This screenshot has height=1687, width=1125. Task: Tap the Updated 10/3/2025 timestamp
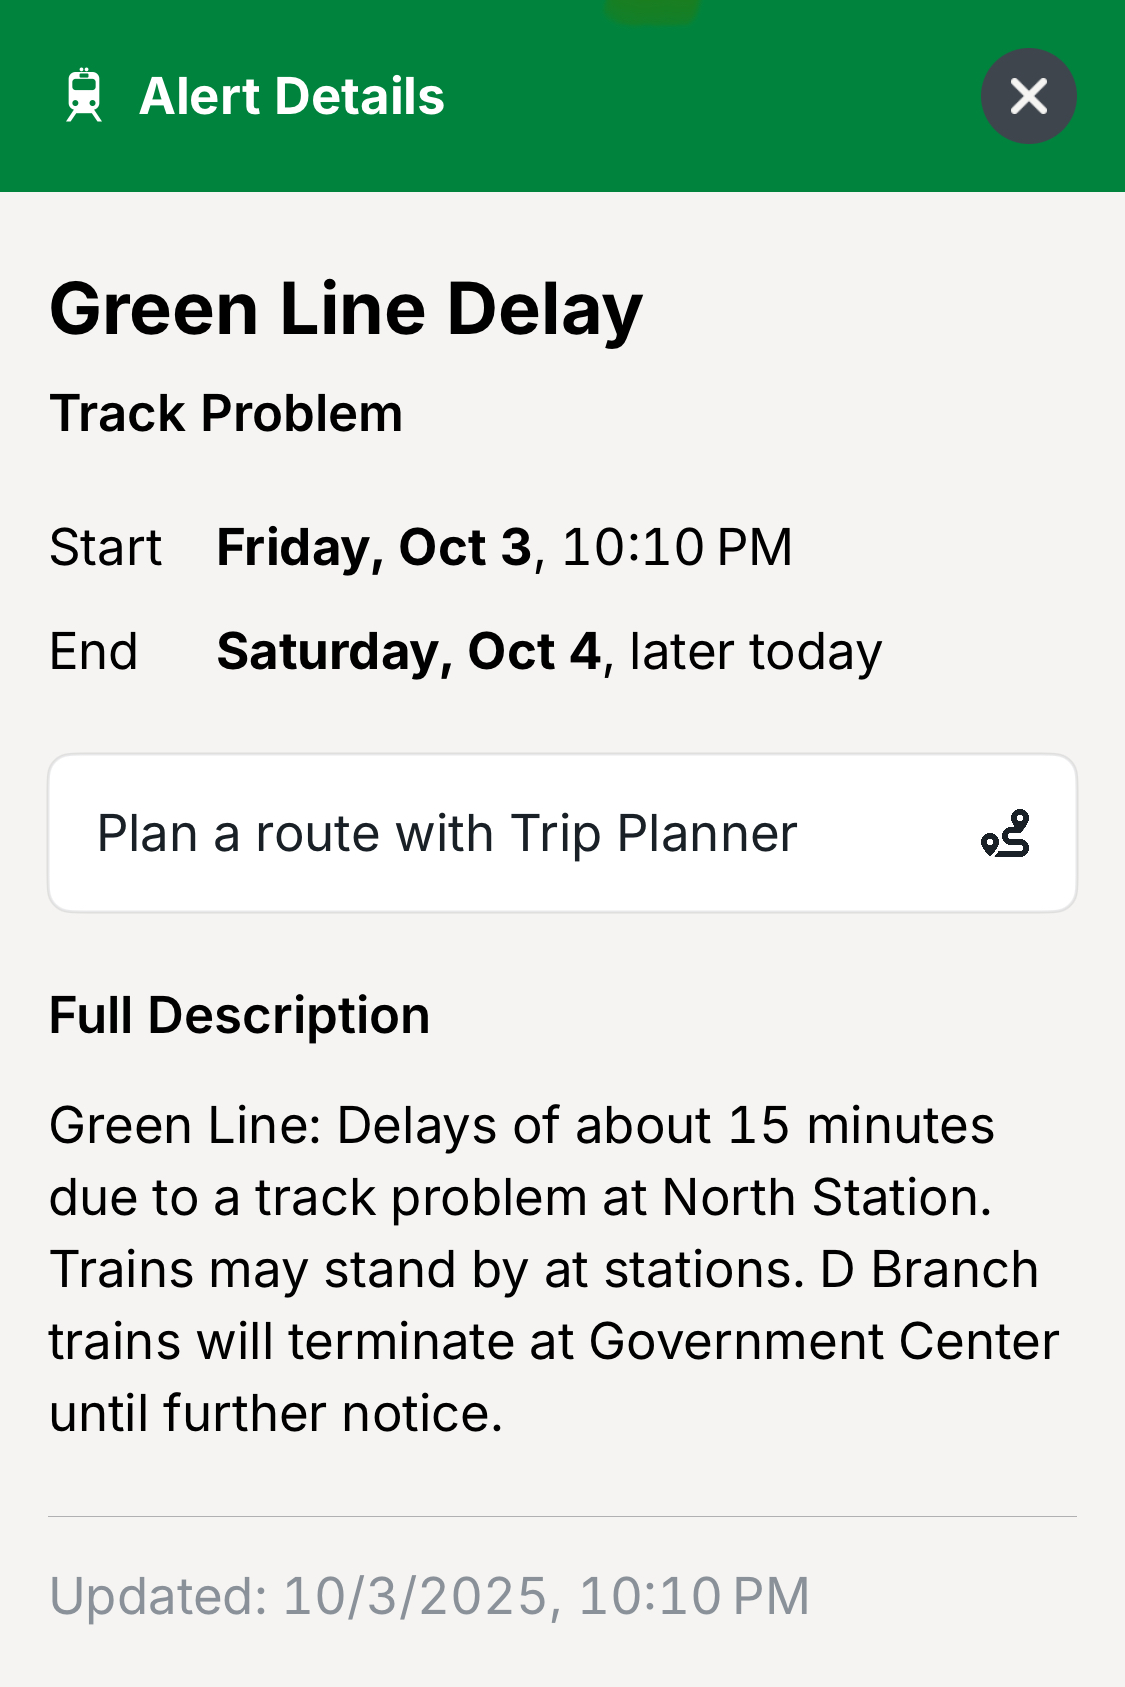429,1596
